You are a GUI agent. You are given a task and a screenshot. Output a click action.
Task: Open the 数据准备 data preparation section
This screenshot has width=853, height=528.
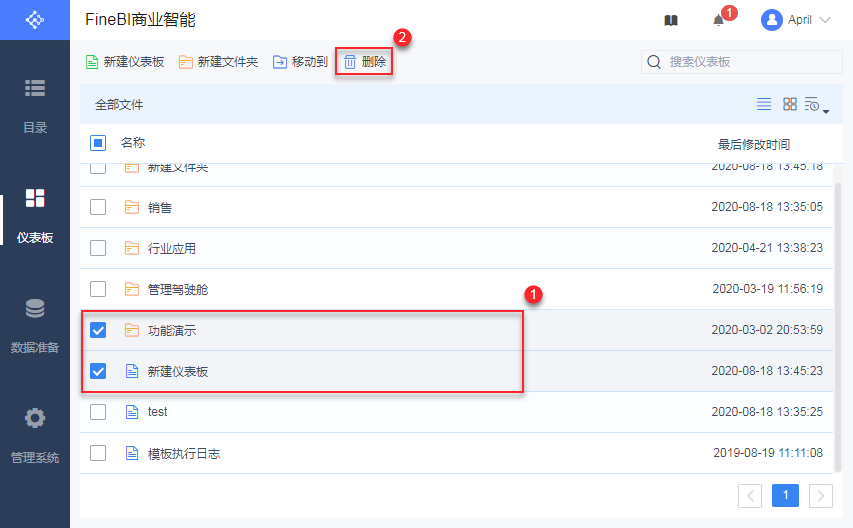tap(35, 326)
